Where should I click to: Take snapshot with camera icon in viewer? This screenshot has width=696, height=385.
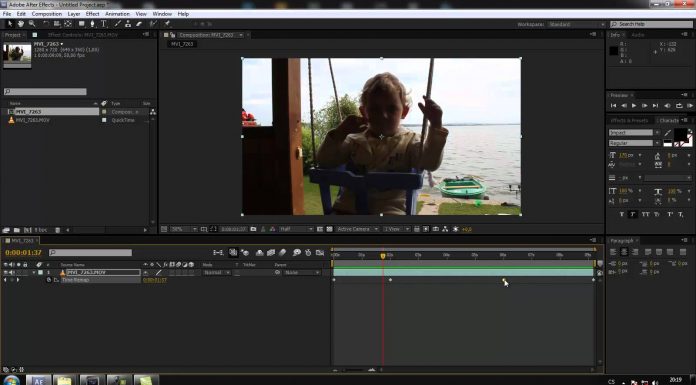click(x=253, y=229)
